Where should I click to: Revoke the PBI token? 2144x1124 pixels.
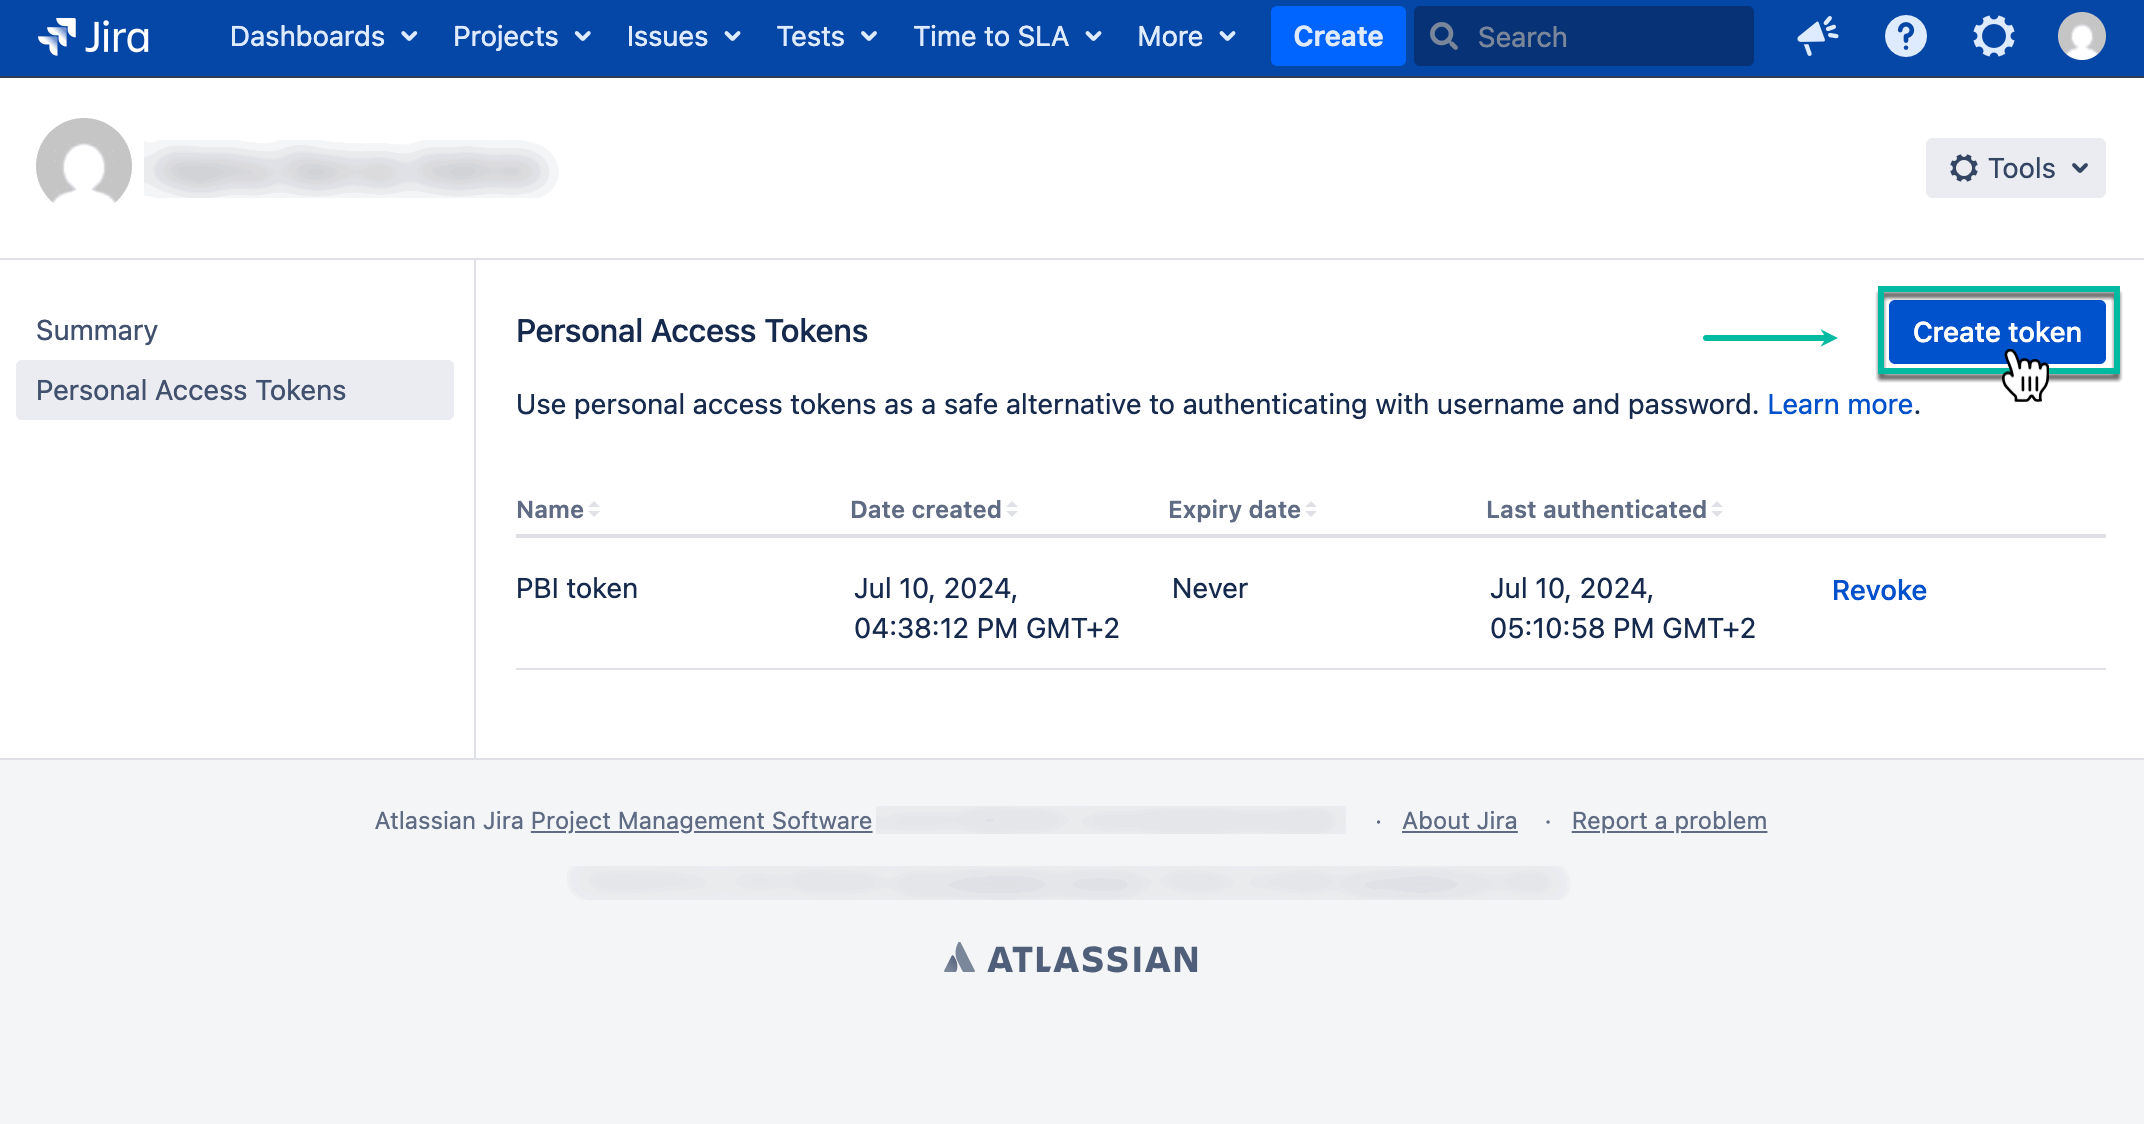[1878, 591]
